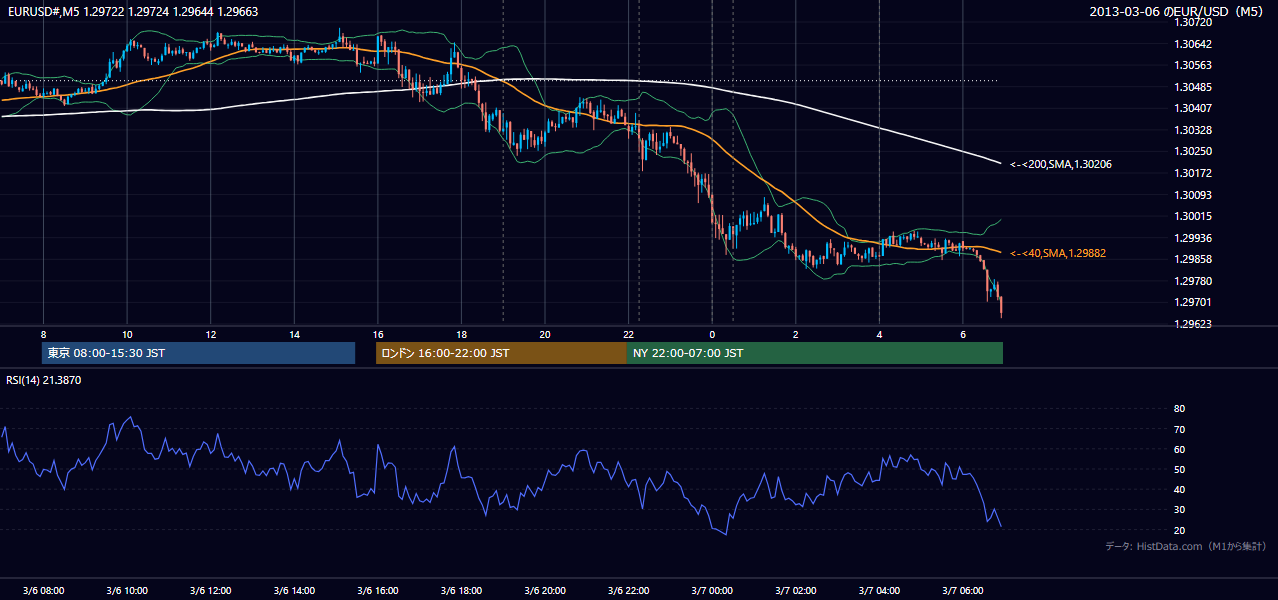Image resolution: width=1278 pixels, height=600 pixels.
Task: Click price axis value 1.30563
Action: [1193, 65]
